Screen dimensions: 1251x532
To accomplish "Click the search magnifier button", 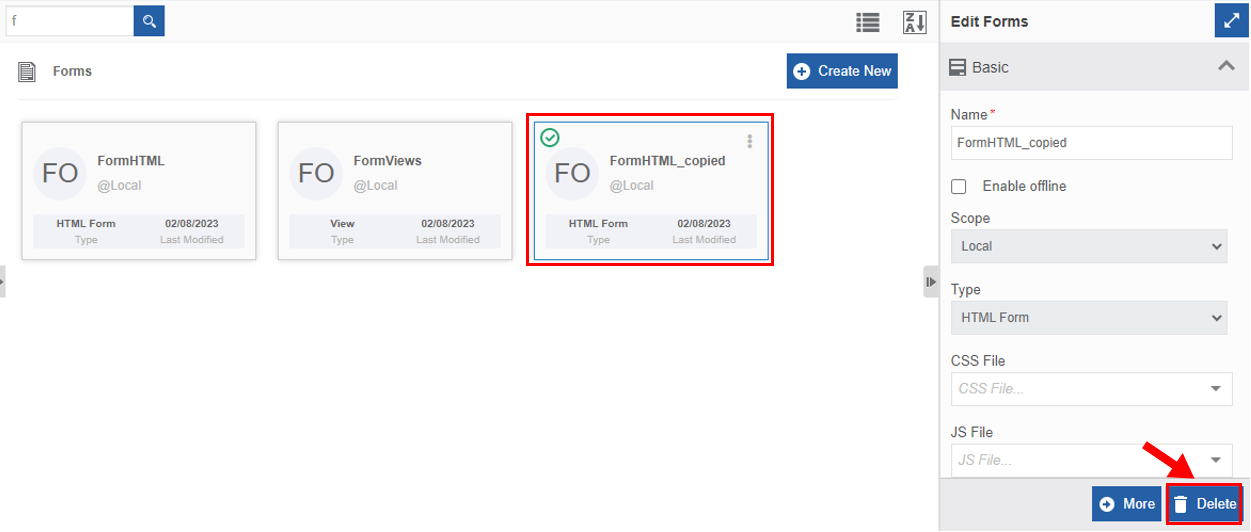I will [x=149, y=20].
